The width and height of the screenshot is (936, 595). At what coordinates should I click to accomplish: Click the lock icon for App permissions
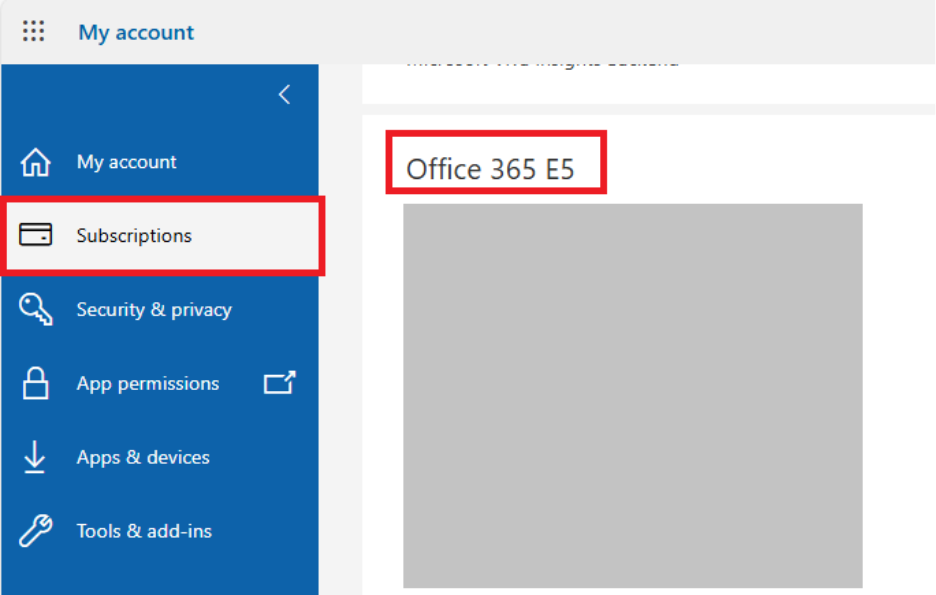pos(35,383)
